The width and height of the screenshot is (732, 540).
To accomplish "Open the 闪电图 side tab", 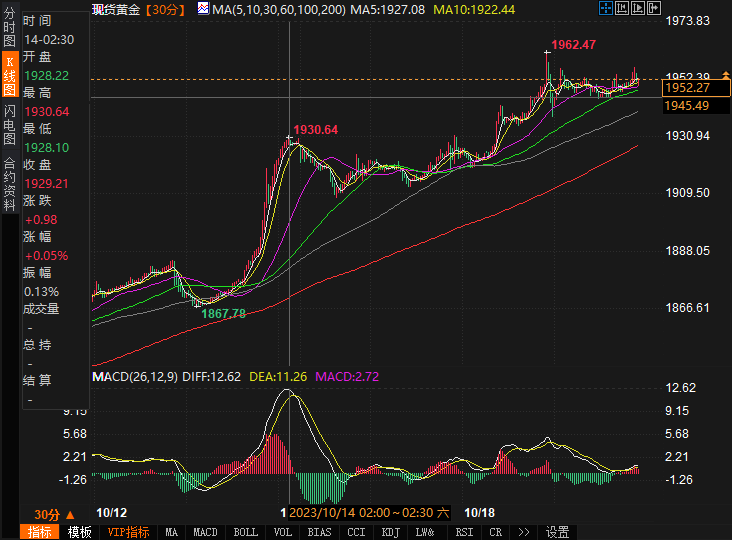I will [x=9, y=124].
